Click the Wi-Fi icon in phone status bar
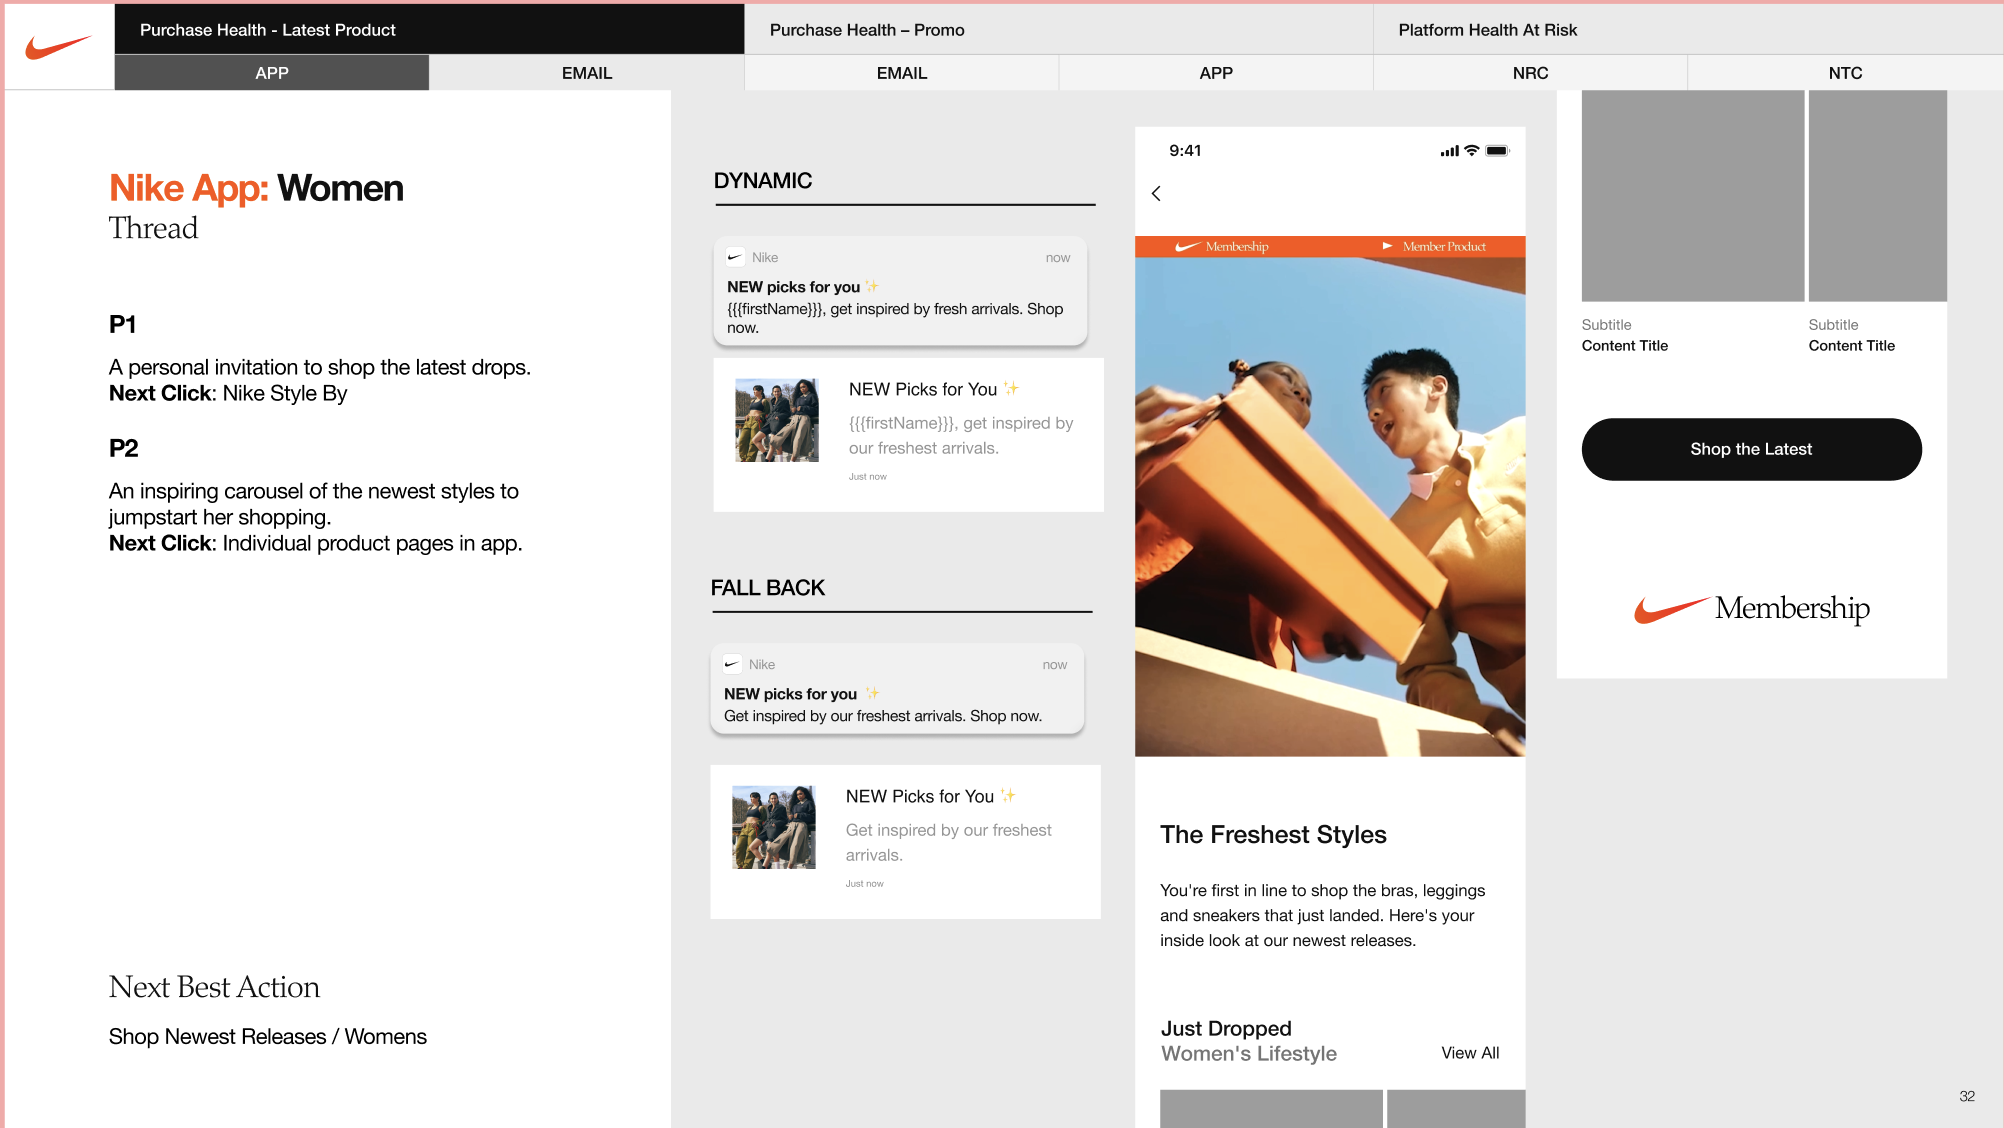 [x=1471, y=151]
